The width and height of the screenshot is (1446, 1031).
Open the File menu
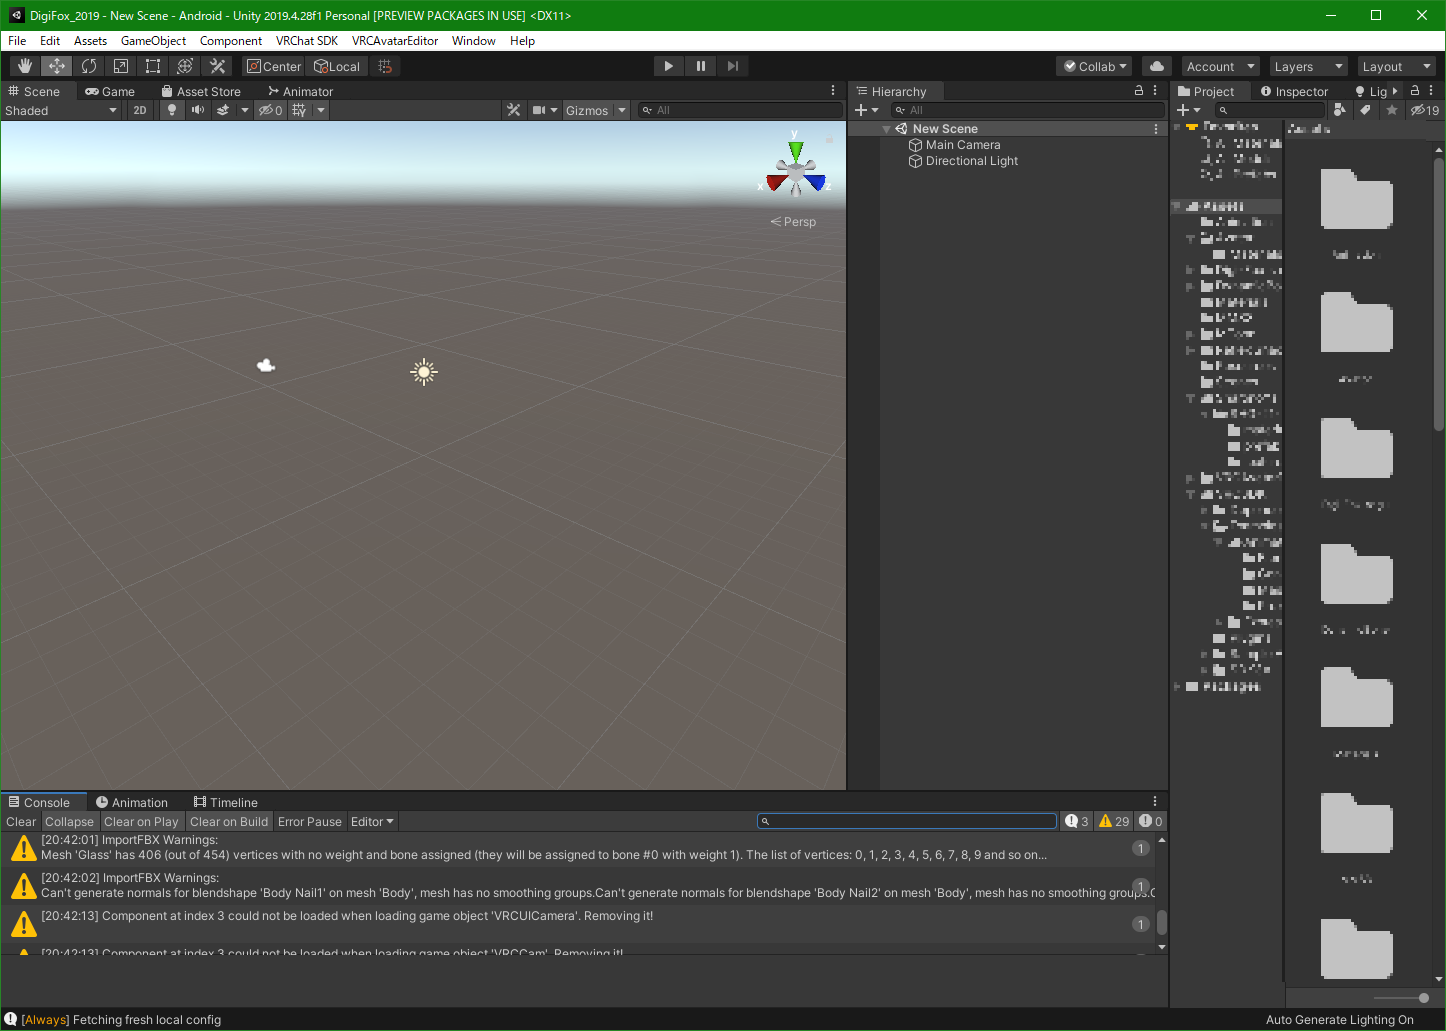point(17,41)
